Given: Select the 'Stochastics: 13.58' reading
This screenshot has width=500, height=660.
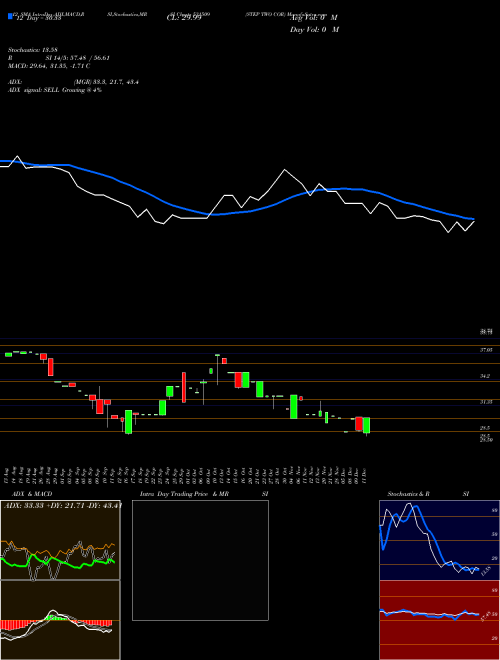Looking at the screenshot, I should click(32, 50).
